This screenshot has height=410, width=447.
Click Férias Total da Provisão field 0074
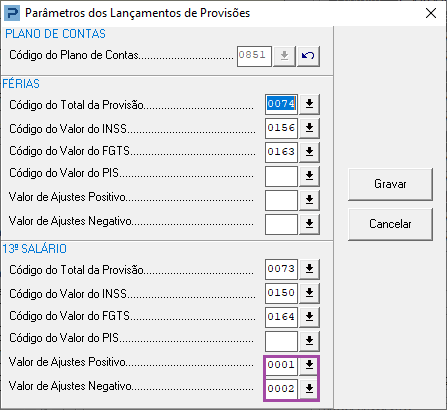(281, 104)
